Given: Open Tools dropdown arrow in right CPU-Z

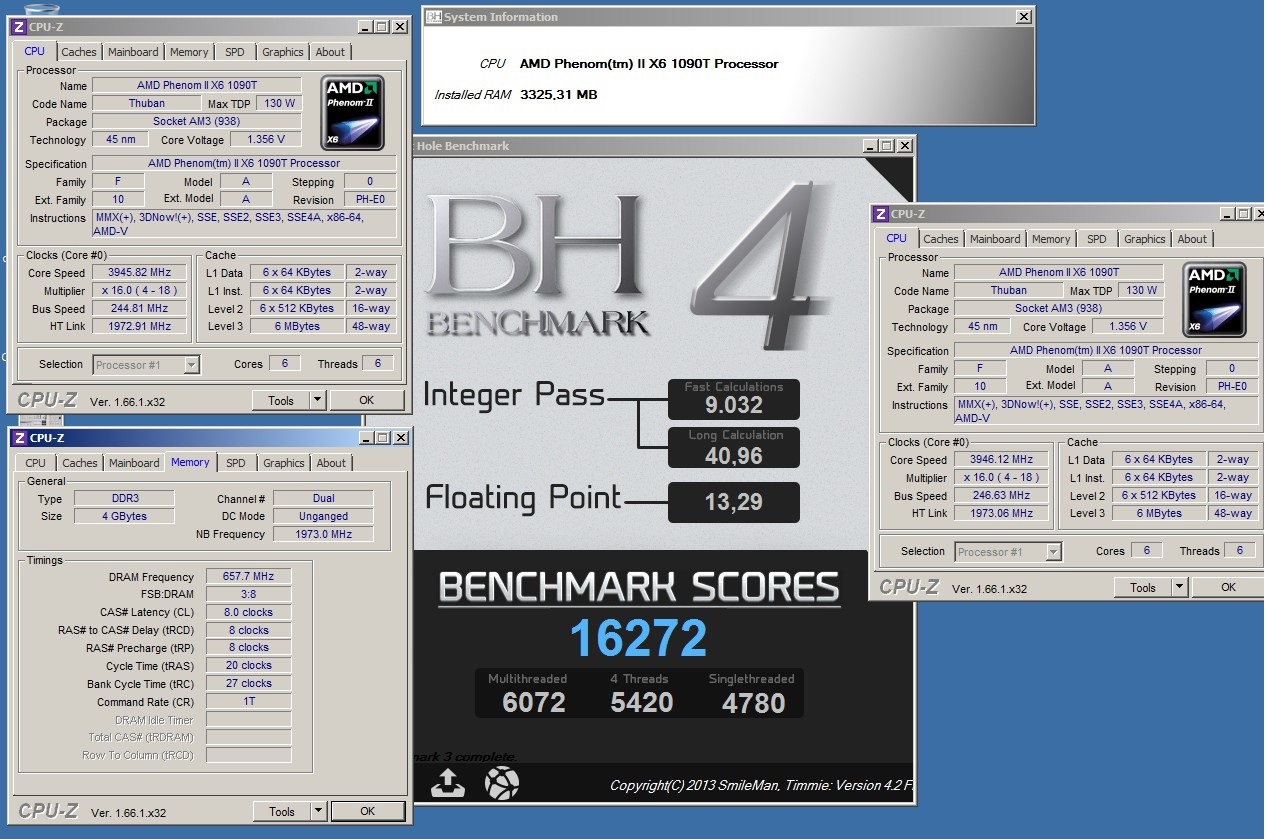Looking at the screenshot, I should point(1179,587).
